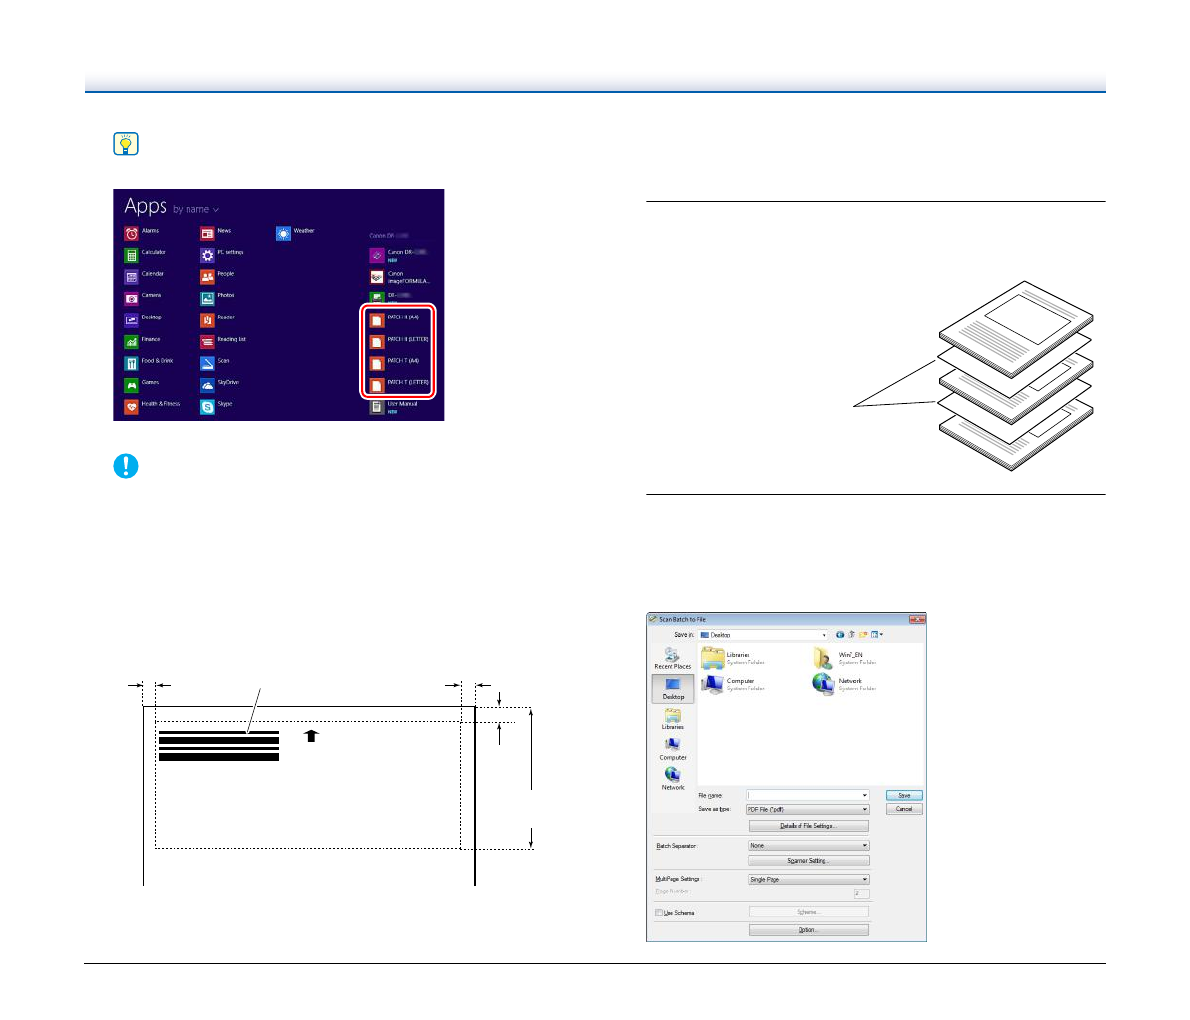This screenshot has height=1020, width=1190.
Task: Change Apps sorting via 'by name' chevron
Action: coord(216,210)
